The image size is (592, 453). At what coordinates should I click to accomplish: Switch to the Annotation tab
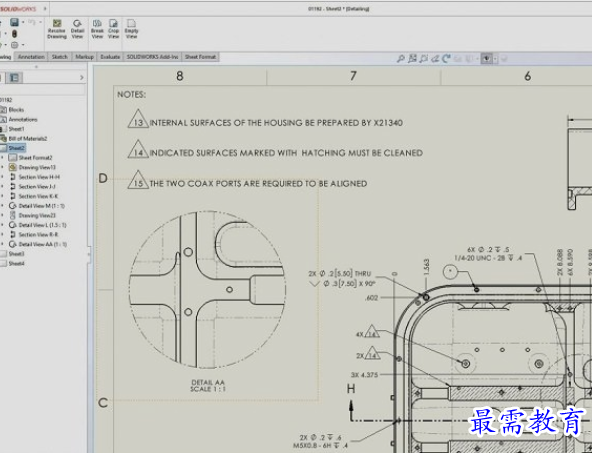pos(31,57)
